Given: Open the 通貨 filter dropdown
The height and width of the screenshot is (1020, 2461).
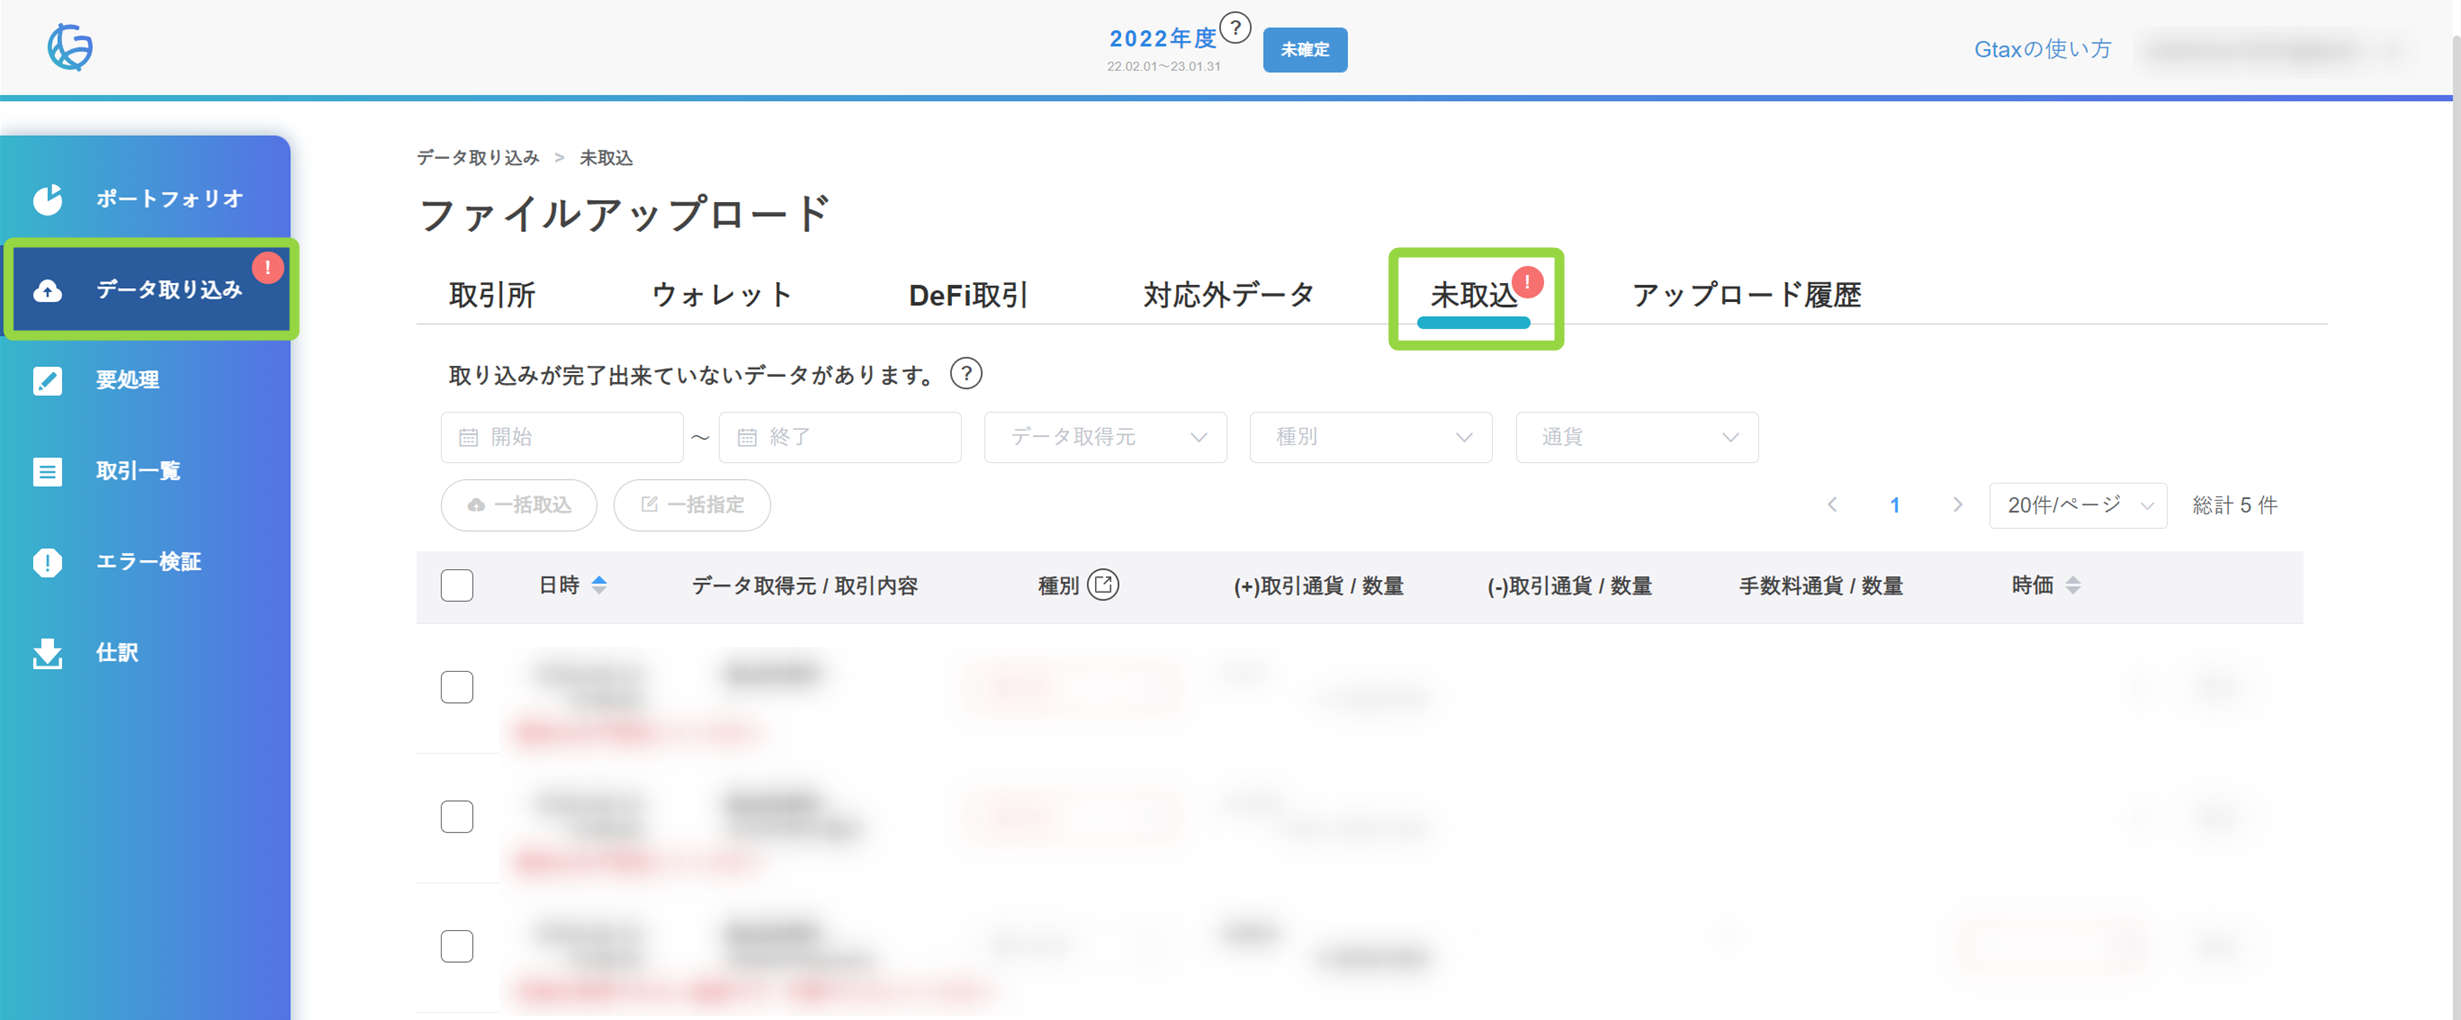Looking at the screenshot, I should click(1636, 437).
